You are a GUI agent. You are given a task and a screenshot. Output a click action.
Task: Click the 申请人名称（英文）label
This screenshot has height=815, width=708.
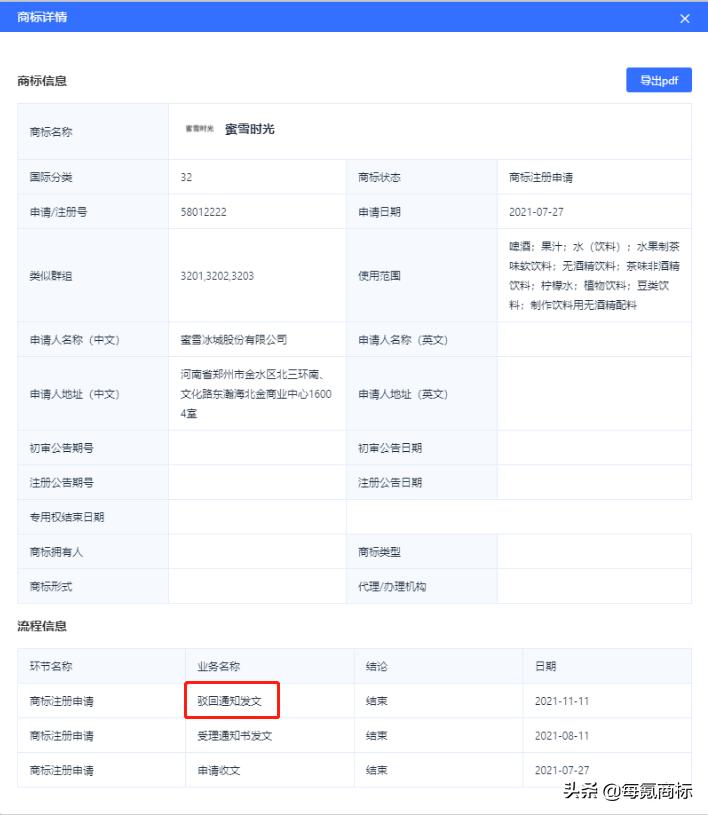403,340
